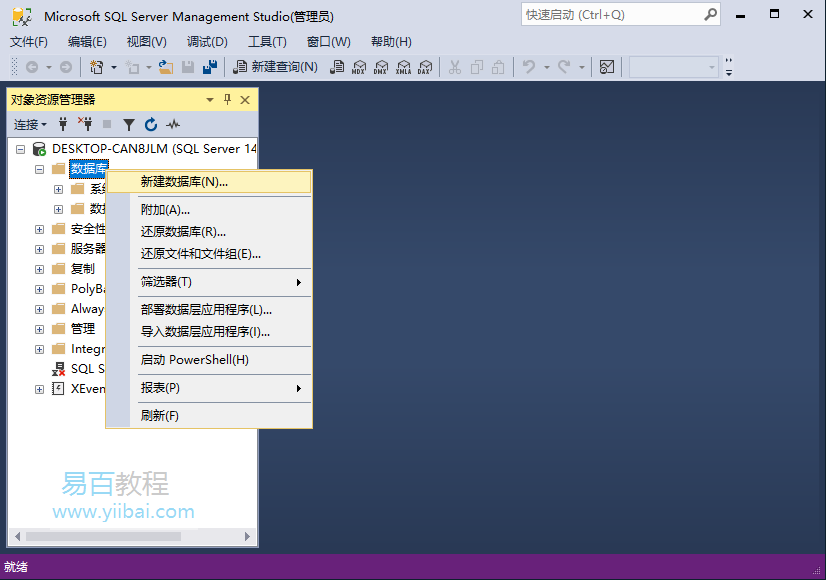Click the XMLA query toolbar icon

403,67
